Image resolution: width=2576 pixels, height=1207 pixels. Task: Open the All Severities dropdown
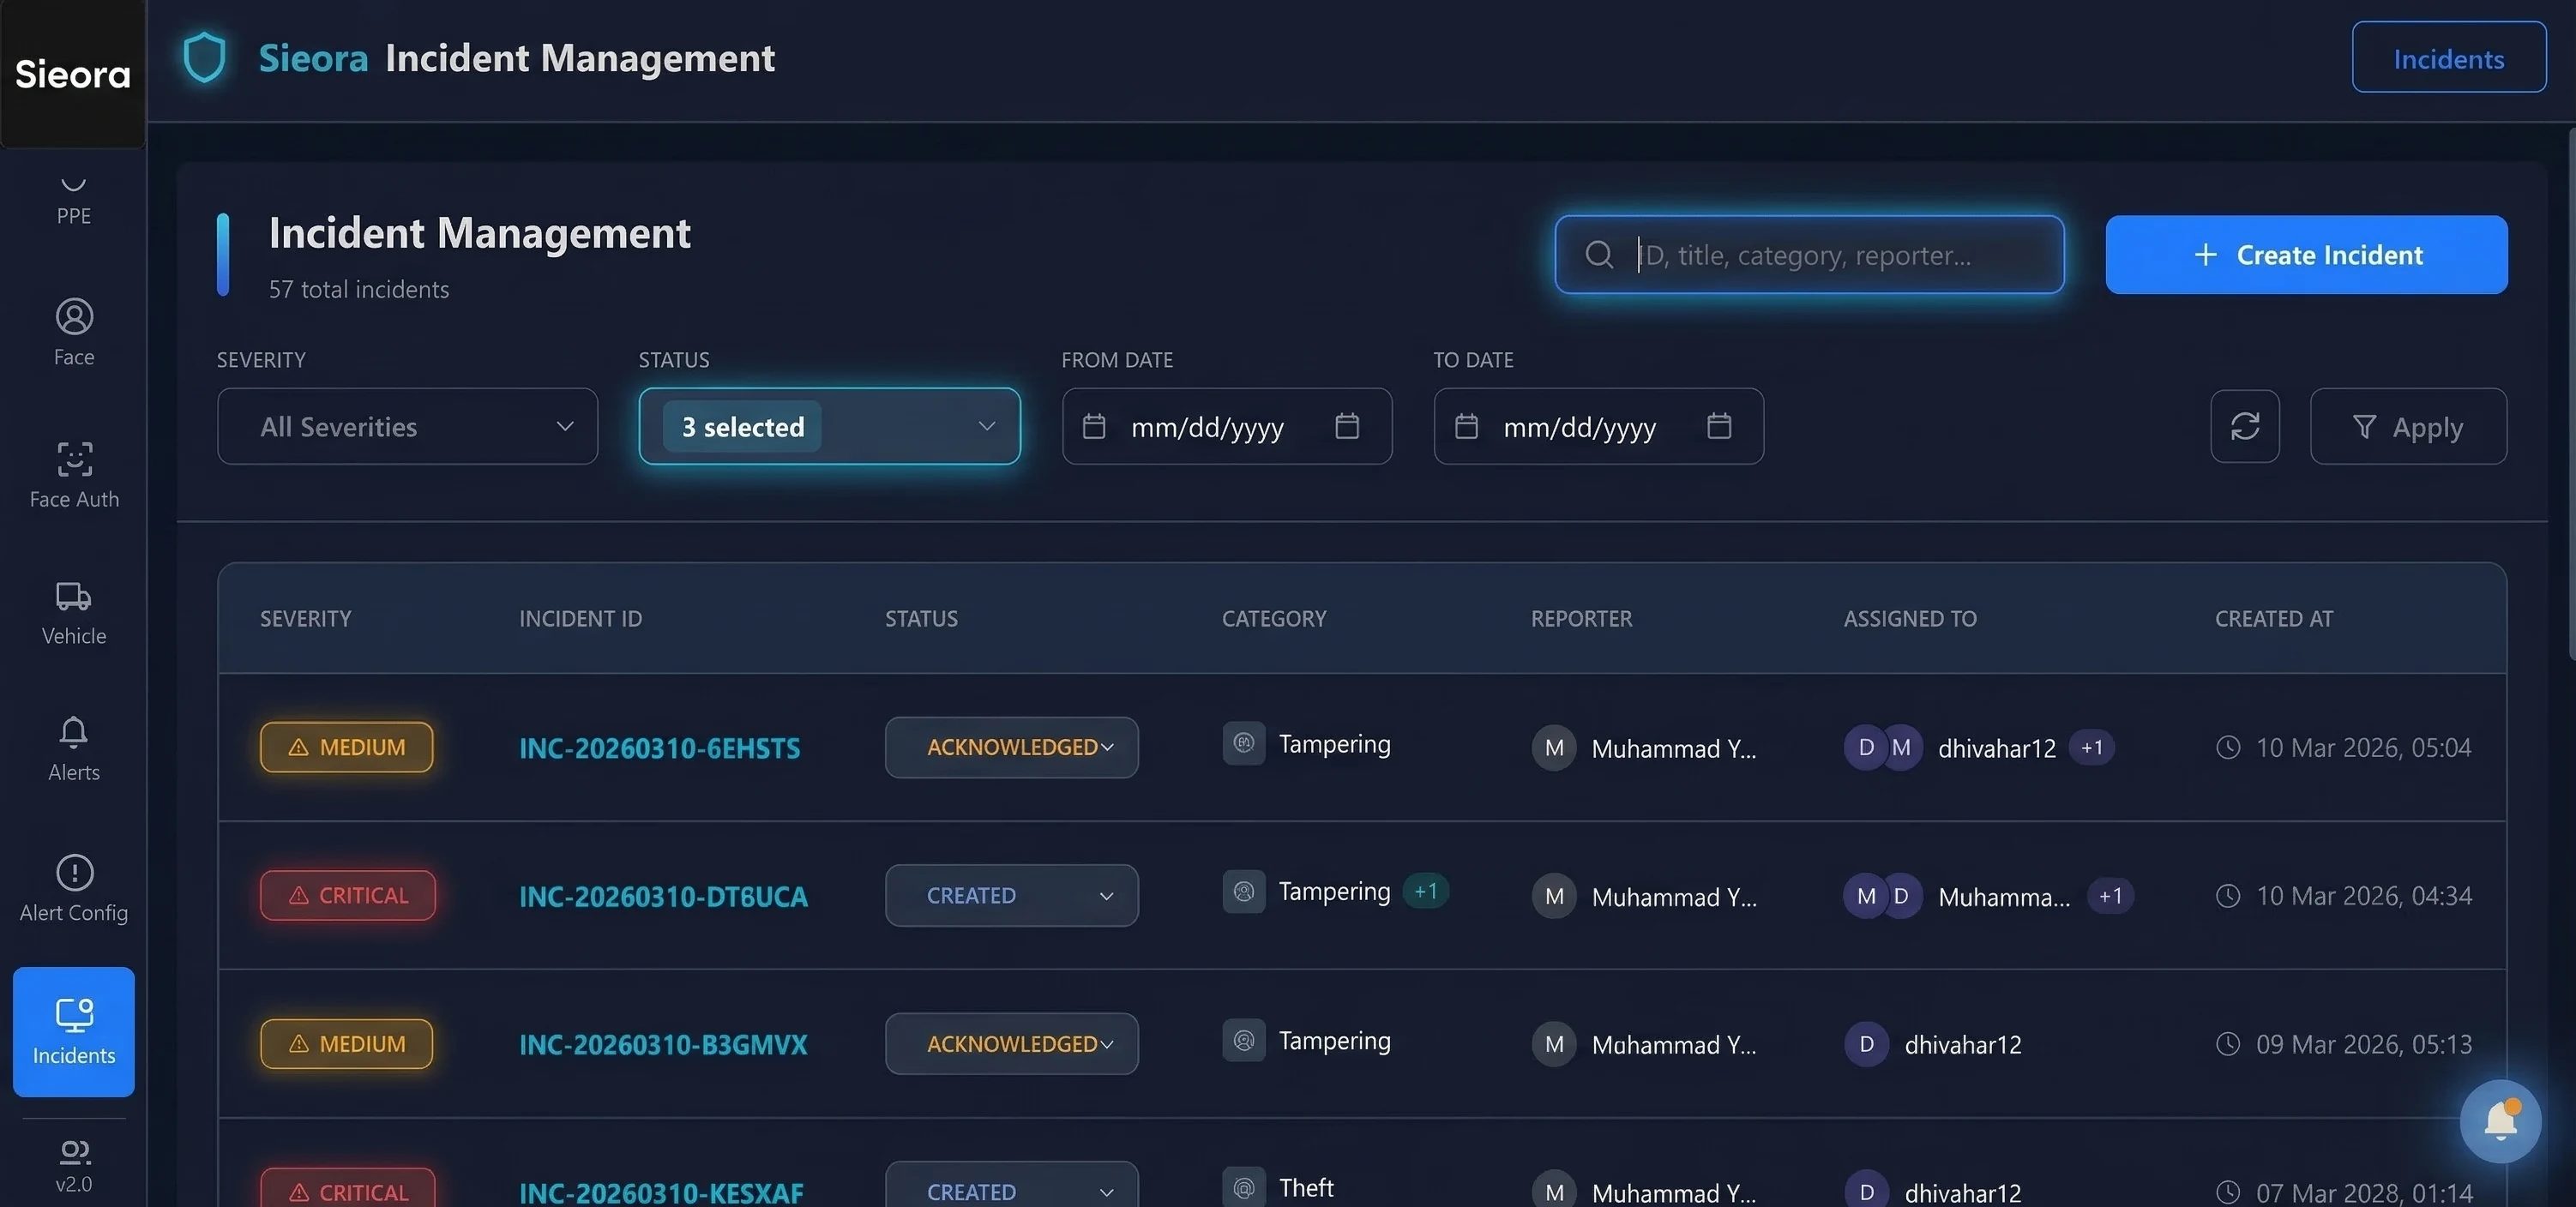(x=407, y=426)
